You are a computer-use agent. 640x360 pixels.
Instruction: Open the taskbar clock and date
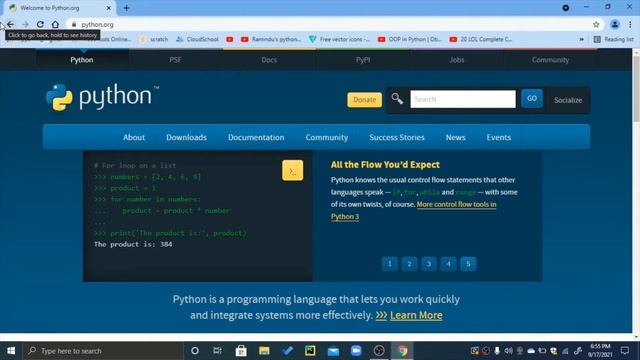pos(600,351)
